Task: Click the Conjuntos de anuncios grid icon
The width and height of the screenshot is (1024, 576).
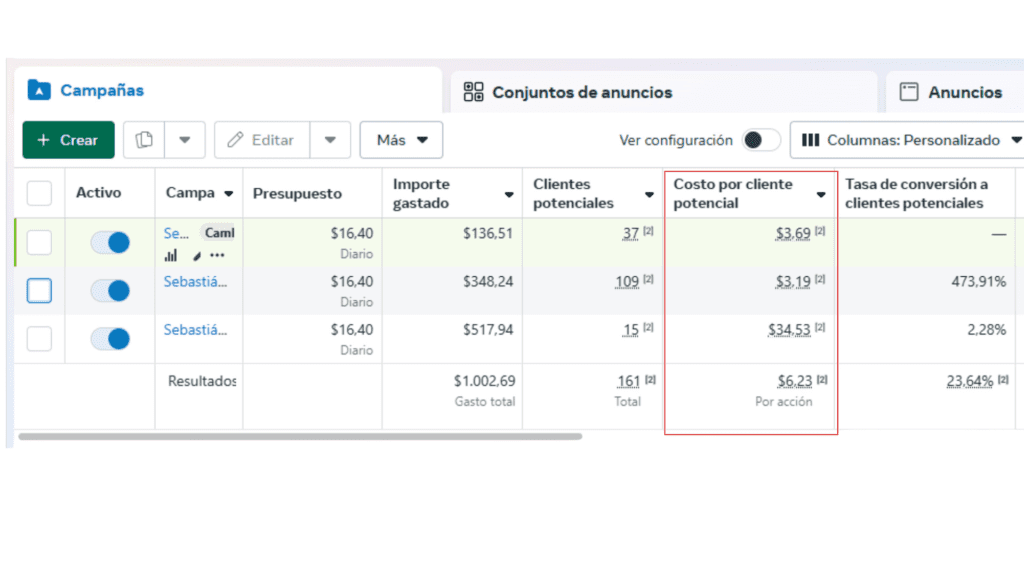Action: 474,92
